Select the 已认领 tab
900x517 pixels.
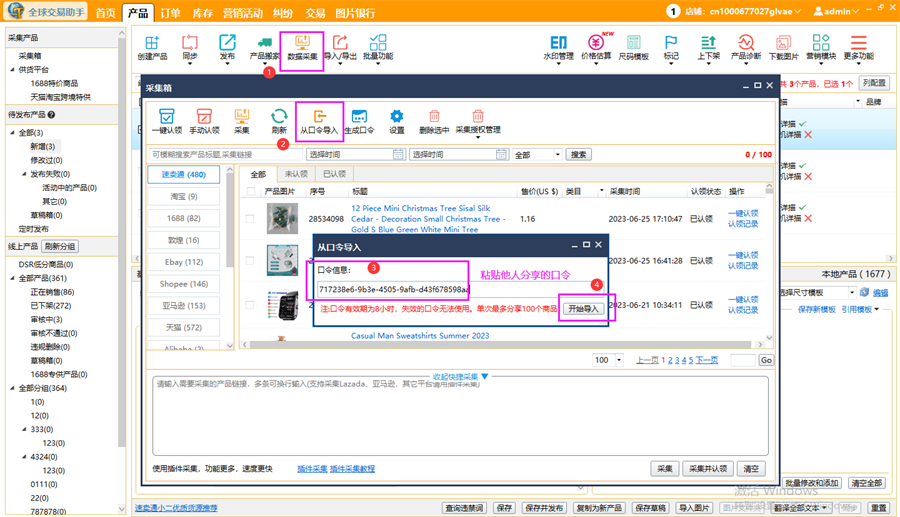coord(334,174)
